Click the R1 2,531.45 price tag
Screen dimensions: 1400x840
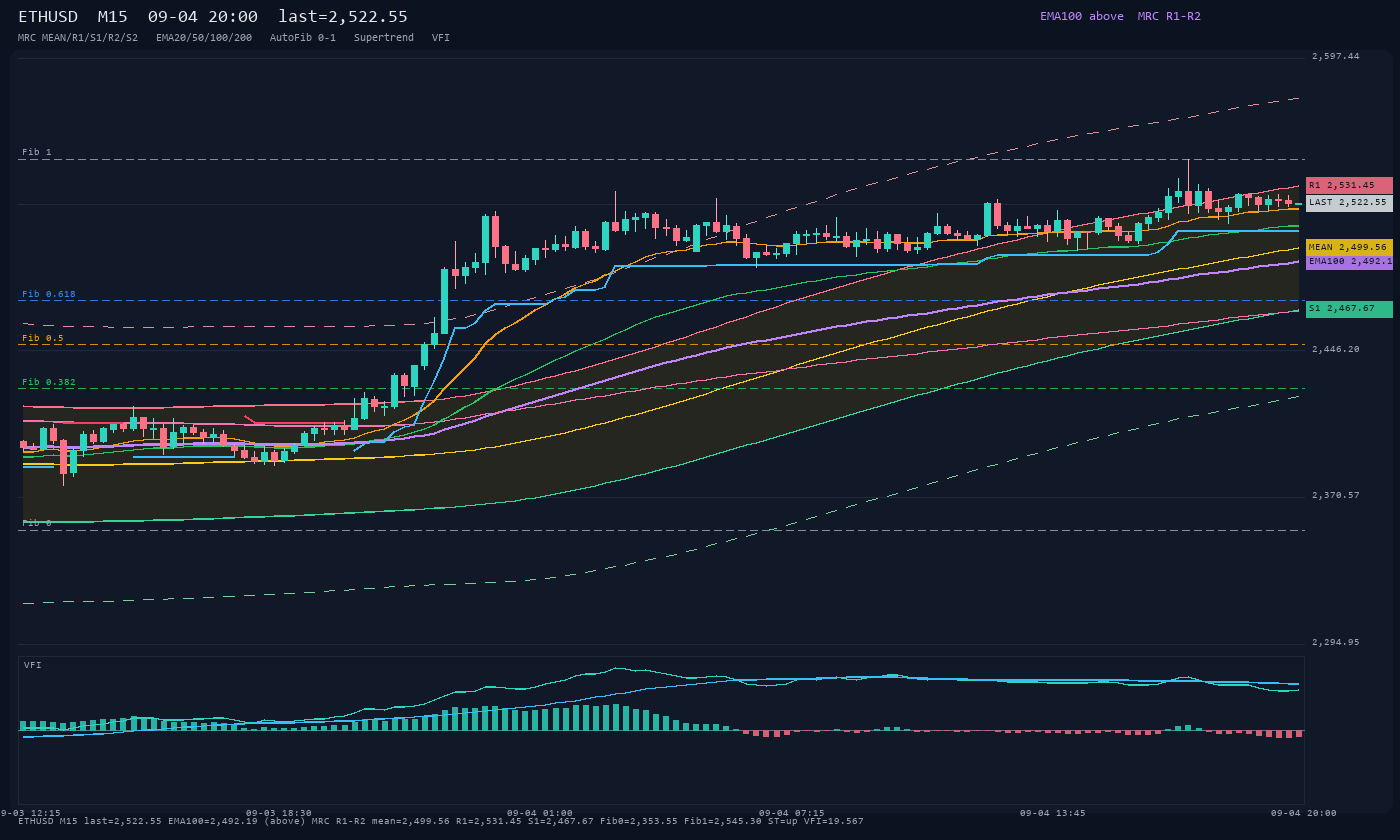tap(1349, 185)
